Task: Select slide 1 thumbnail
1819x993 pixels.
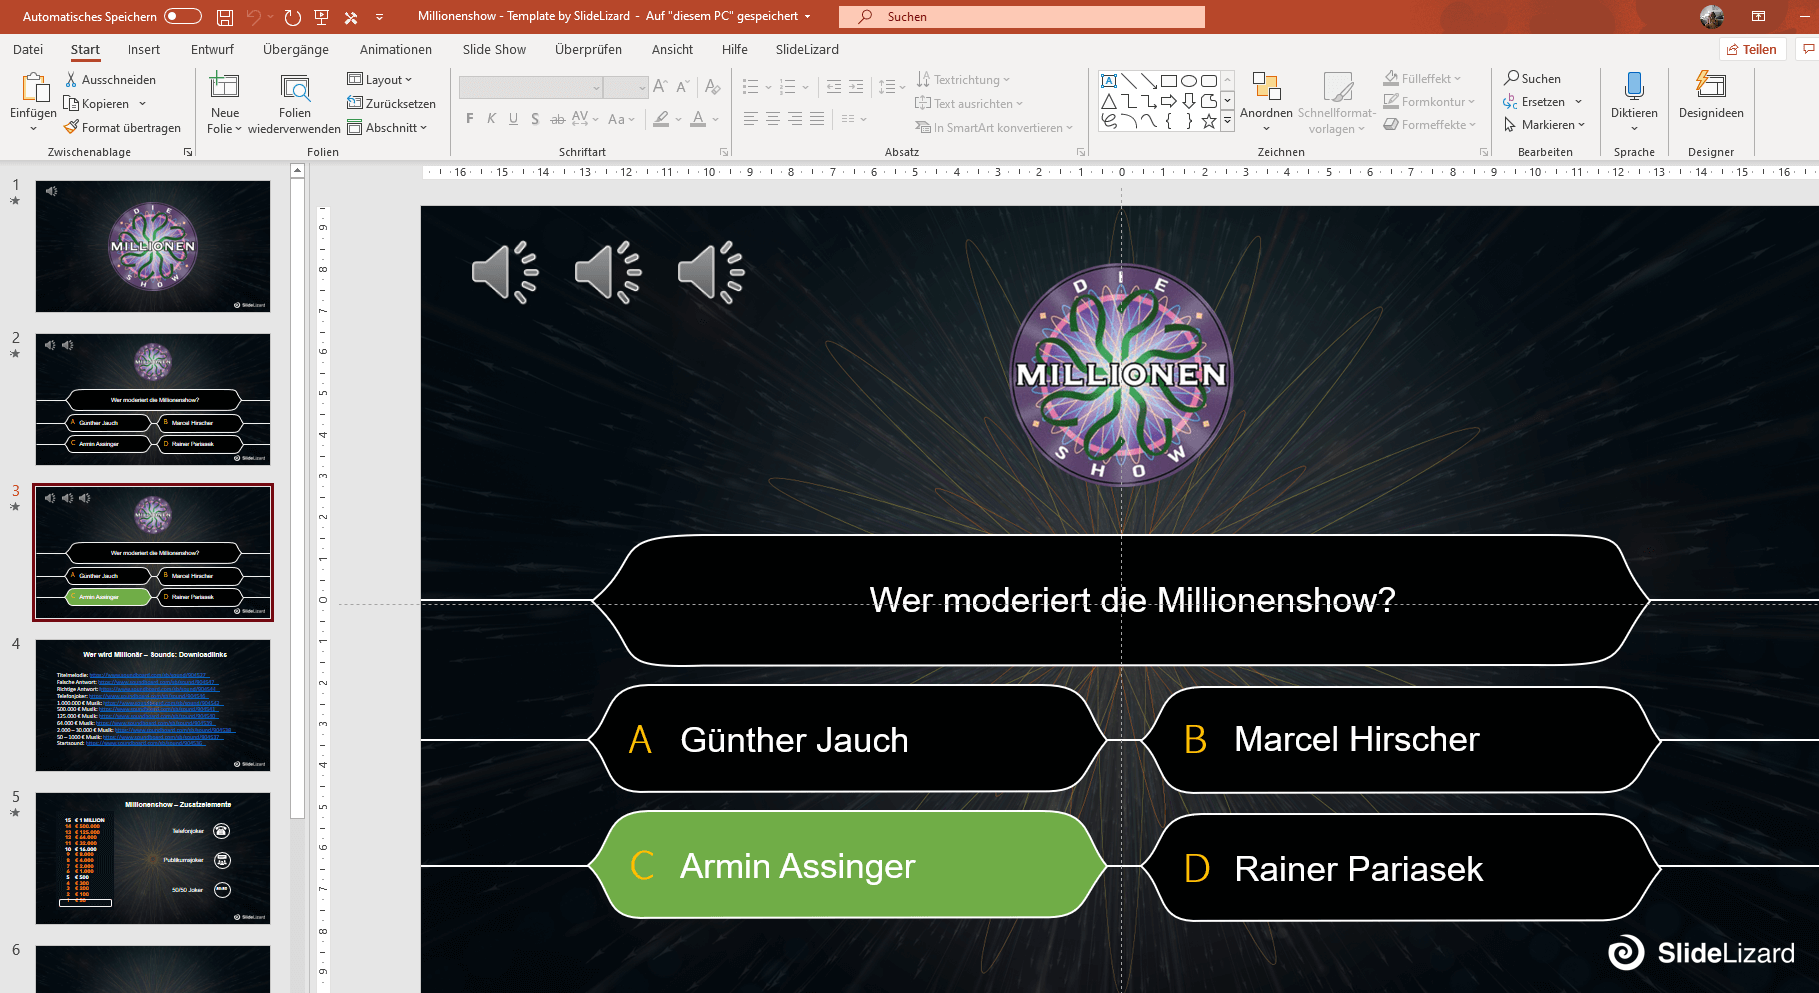Action: click(153, 246)
